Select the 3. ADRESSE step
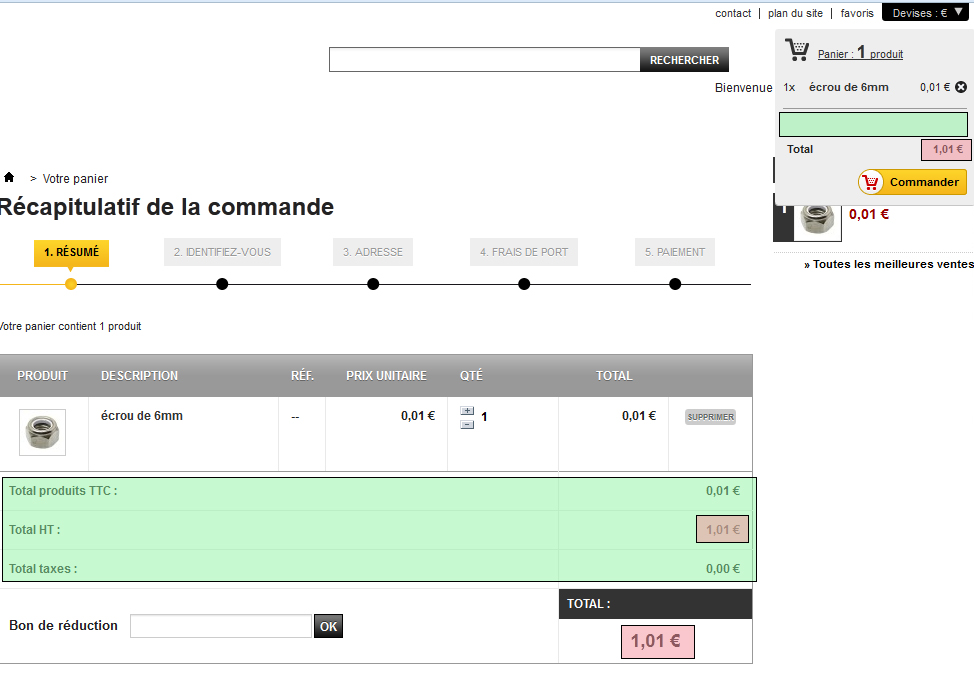Image resolution: width=974 pixels, height=675 pixels. click(x=373, y=252)
